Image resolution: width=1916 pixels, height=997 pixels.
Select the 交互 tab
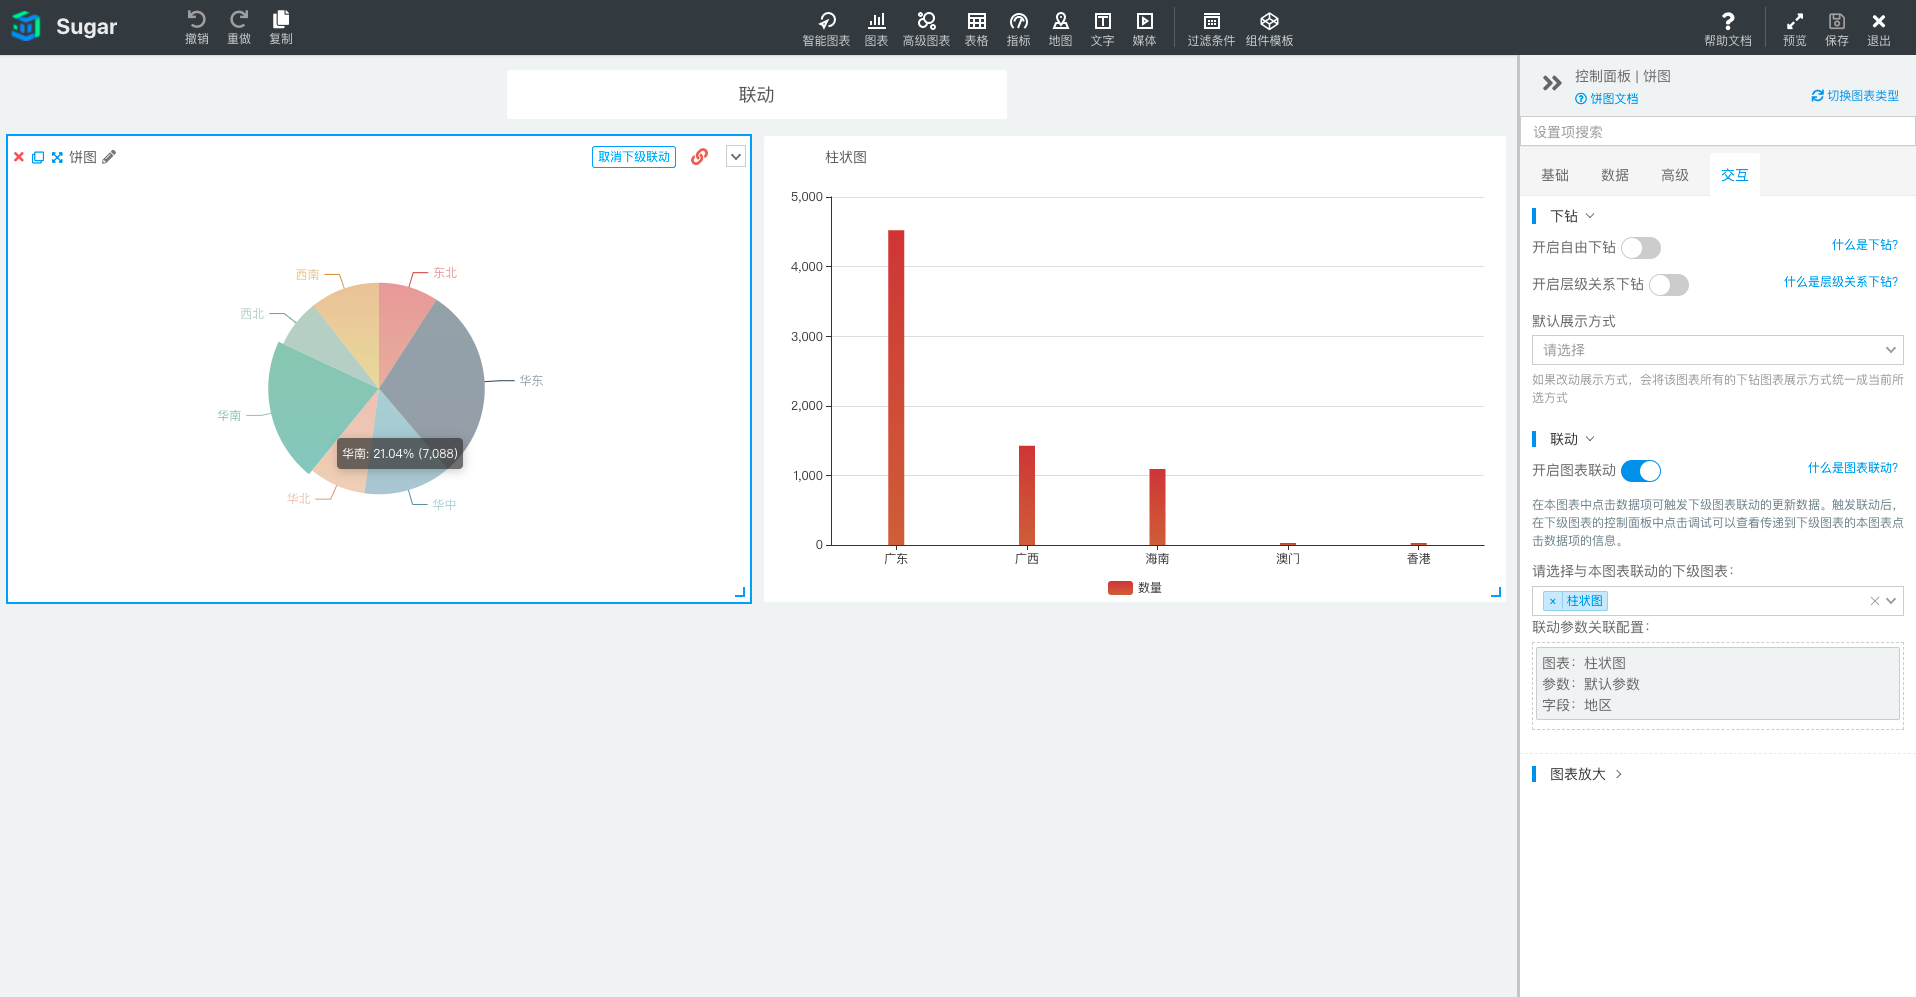(x=1735, y=175)
